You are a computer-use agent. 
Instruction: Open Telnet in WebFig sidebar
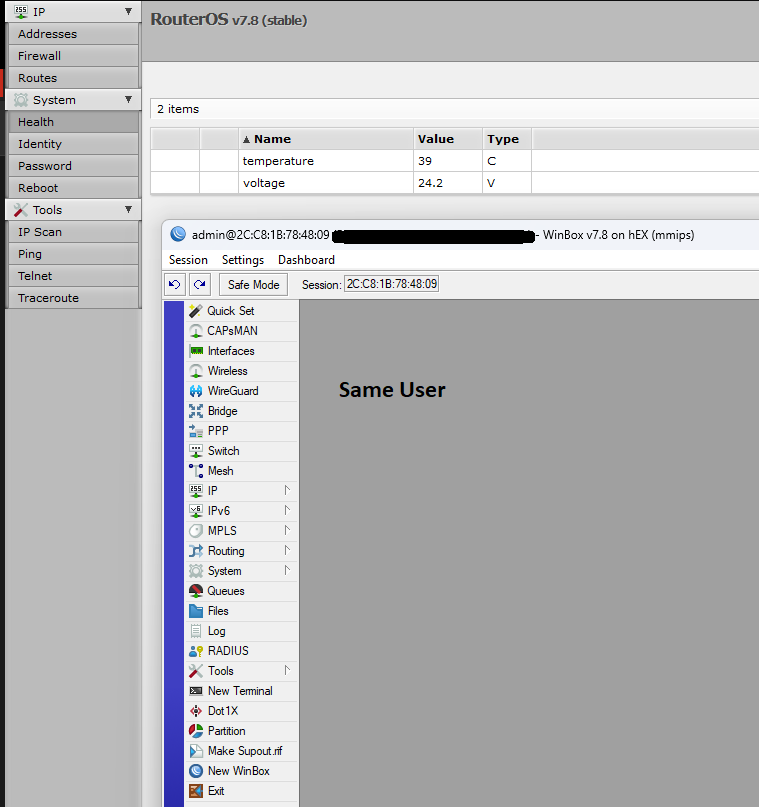(x=74, y=276)
